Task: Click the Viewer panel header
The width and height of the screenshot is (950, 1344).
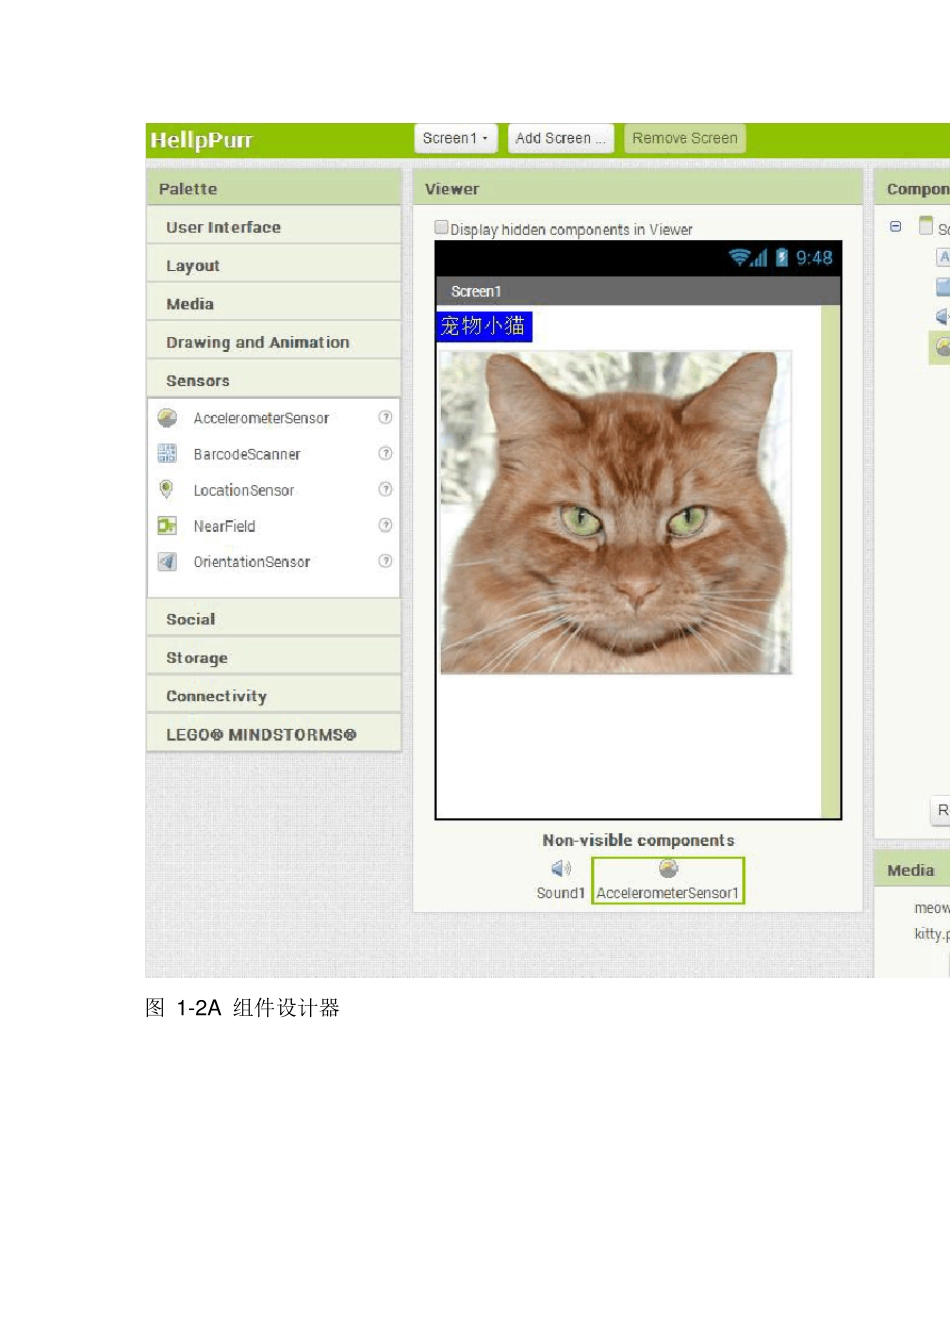Action: coord(638,188)
